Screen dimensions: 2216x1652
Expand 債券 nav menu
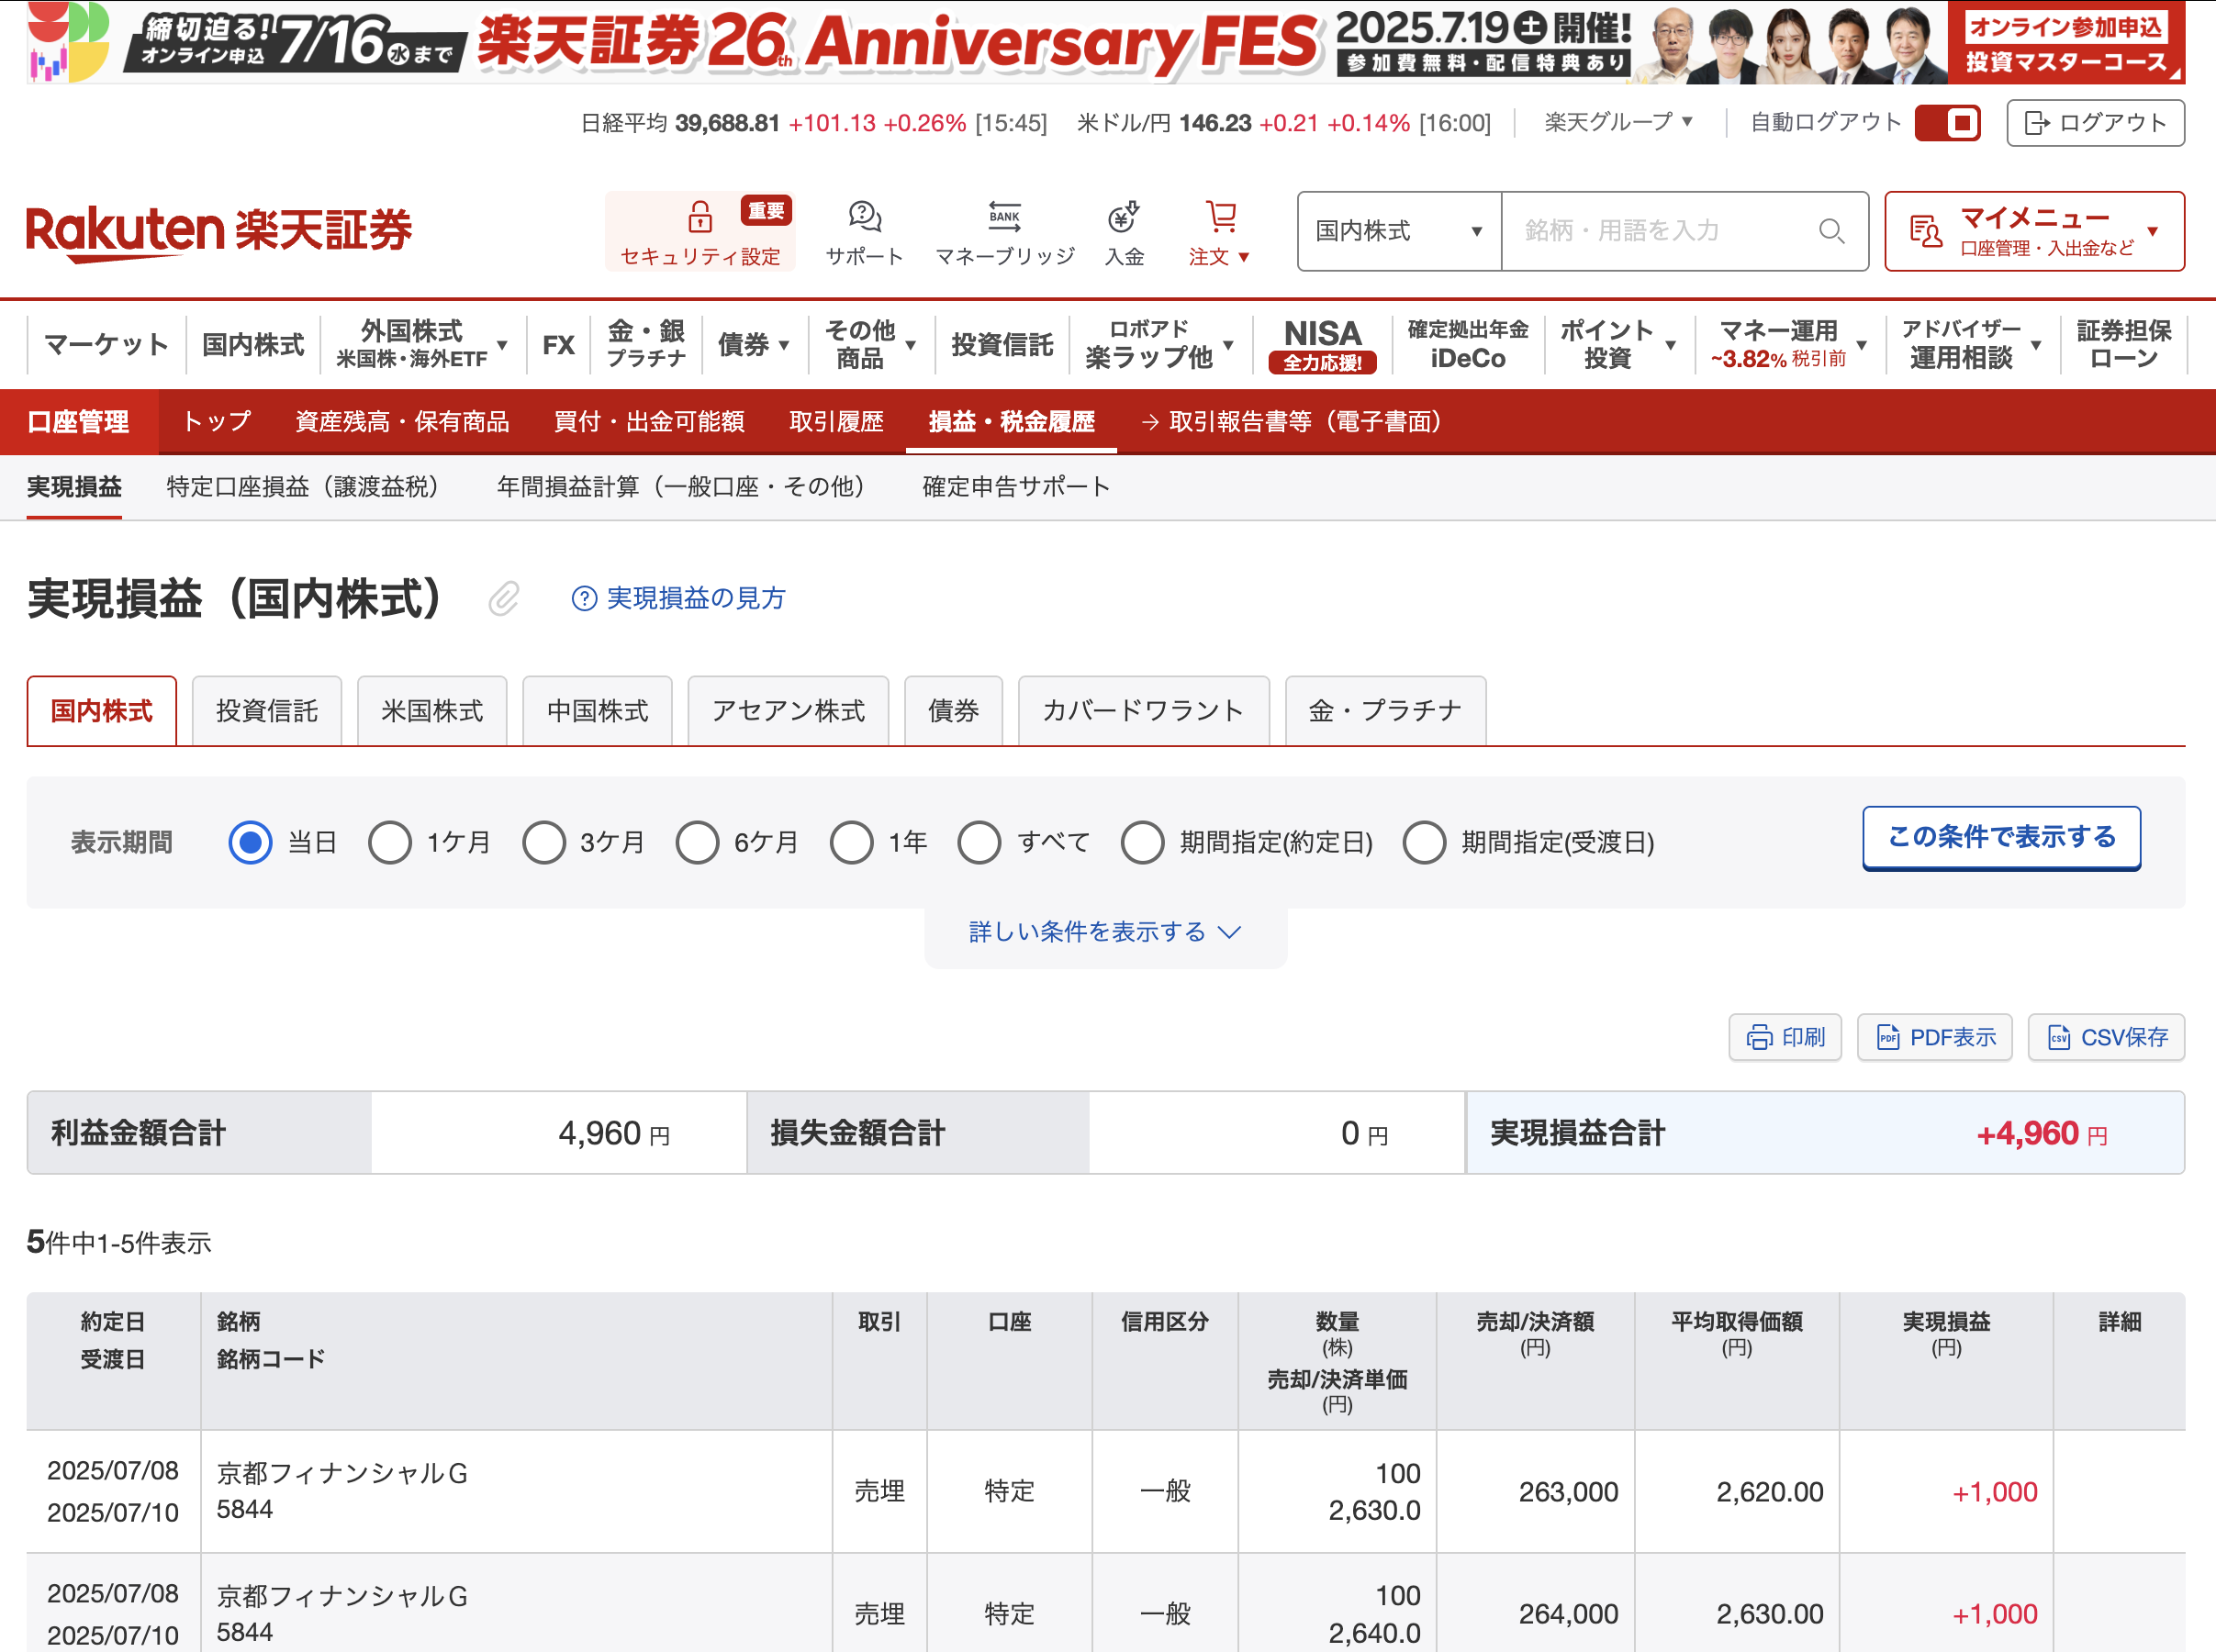(755, 344)
